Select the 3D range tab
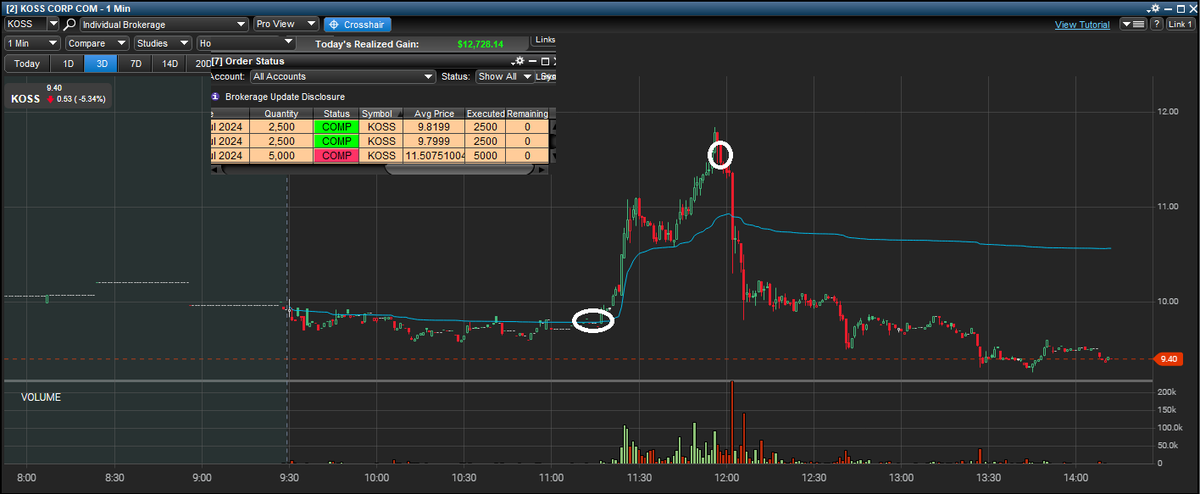 pos(102,64)
